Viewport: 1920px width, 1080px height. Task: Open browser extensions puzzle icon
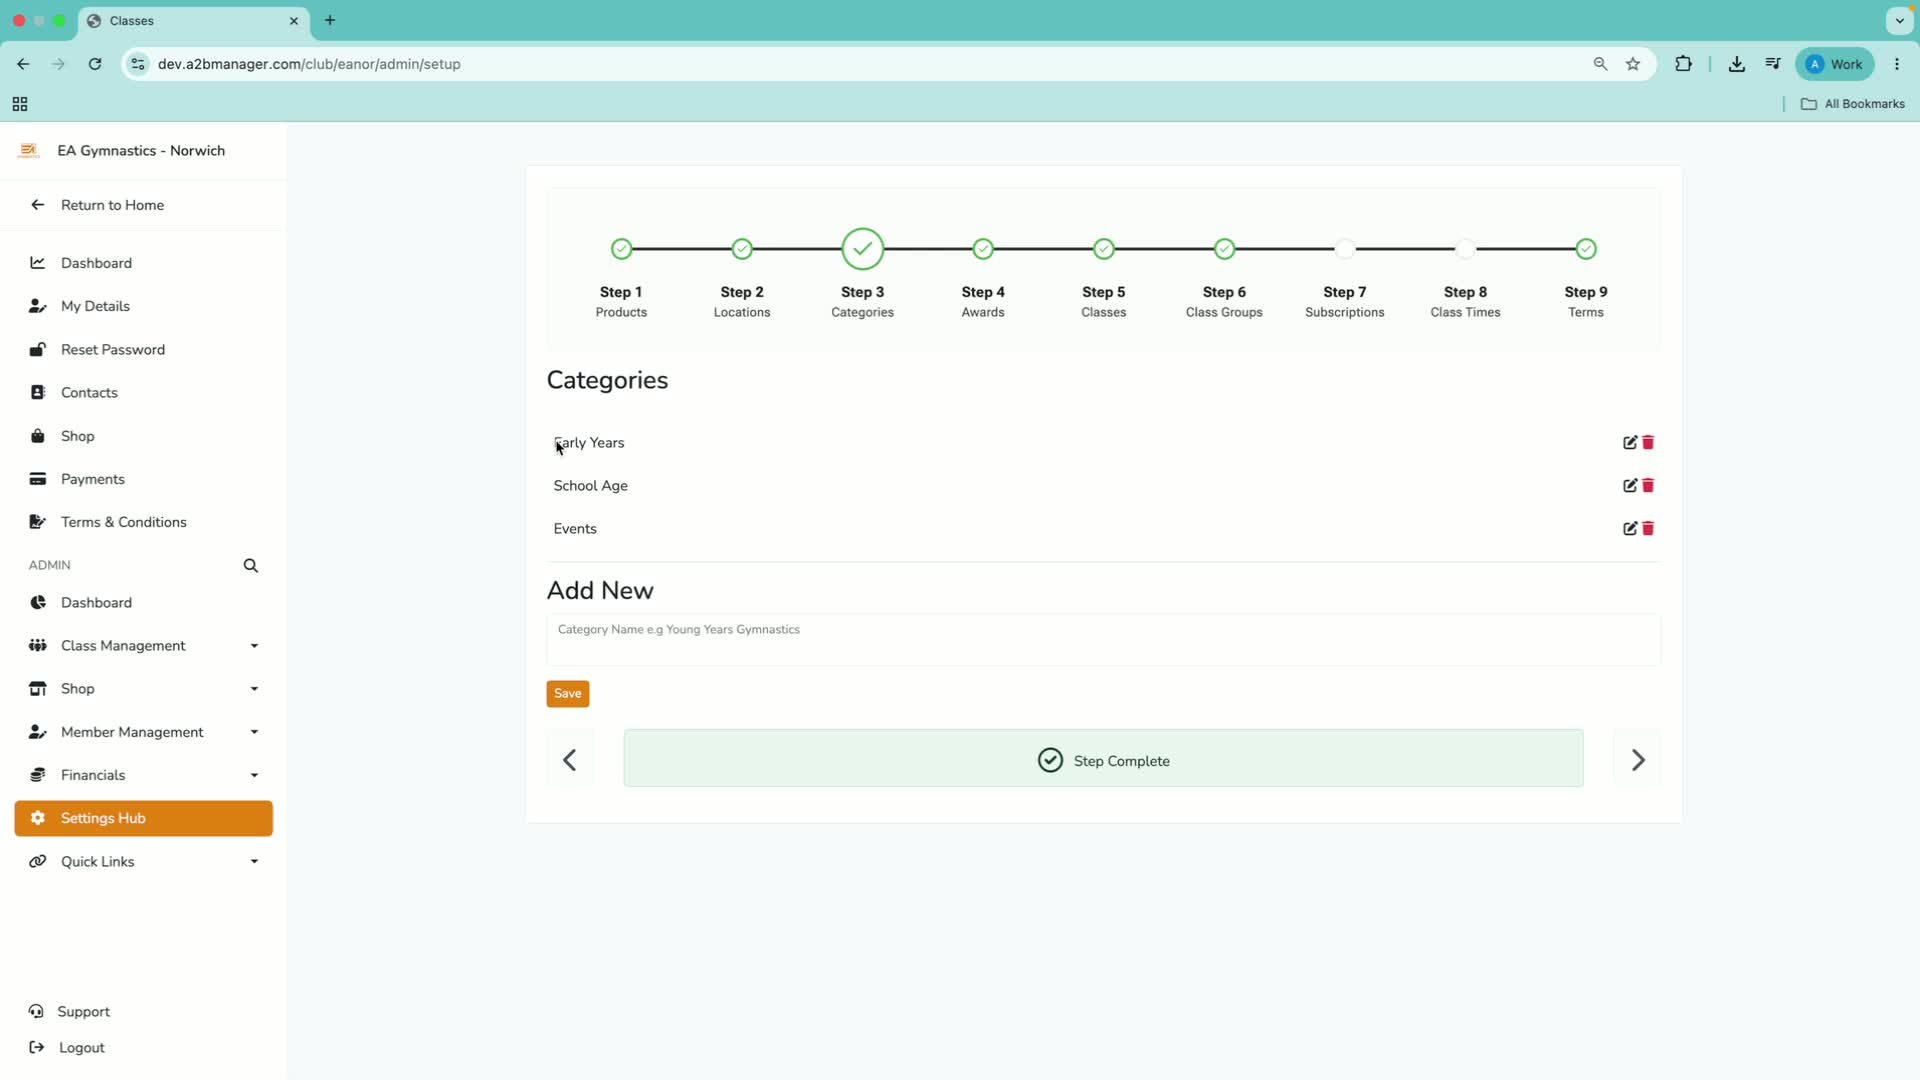click(x=1684, y=64)
